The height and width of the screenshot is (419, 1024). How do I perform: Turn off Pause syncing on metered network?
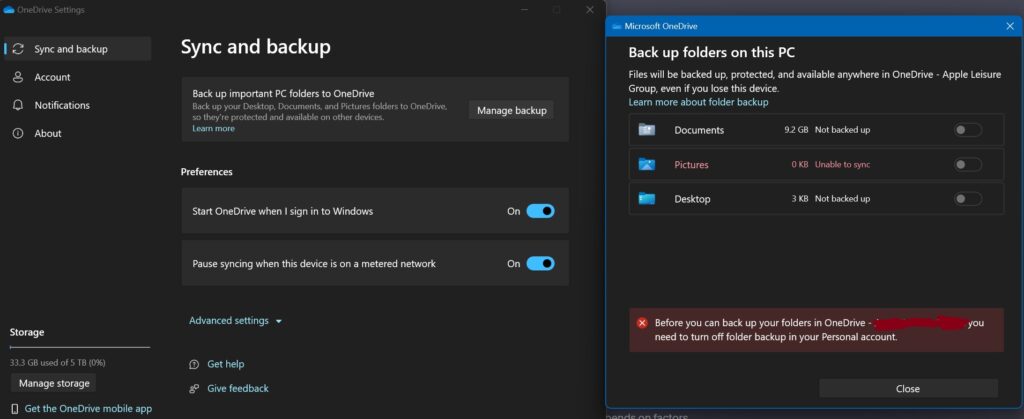[540, 264]
